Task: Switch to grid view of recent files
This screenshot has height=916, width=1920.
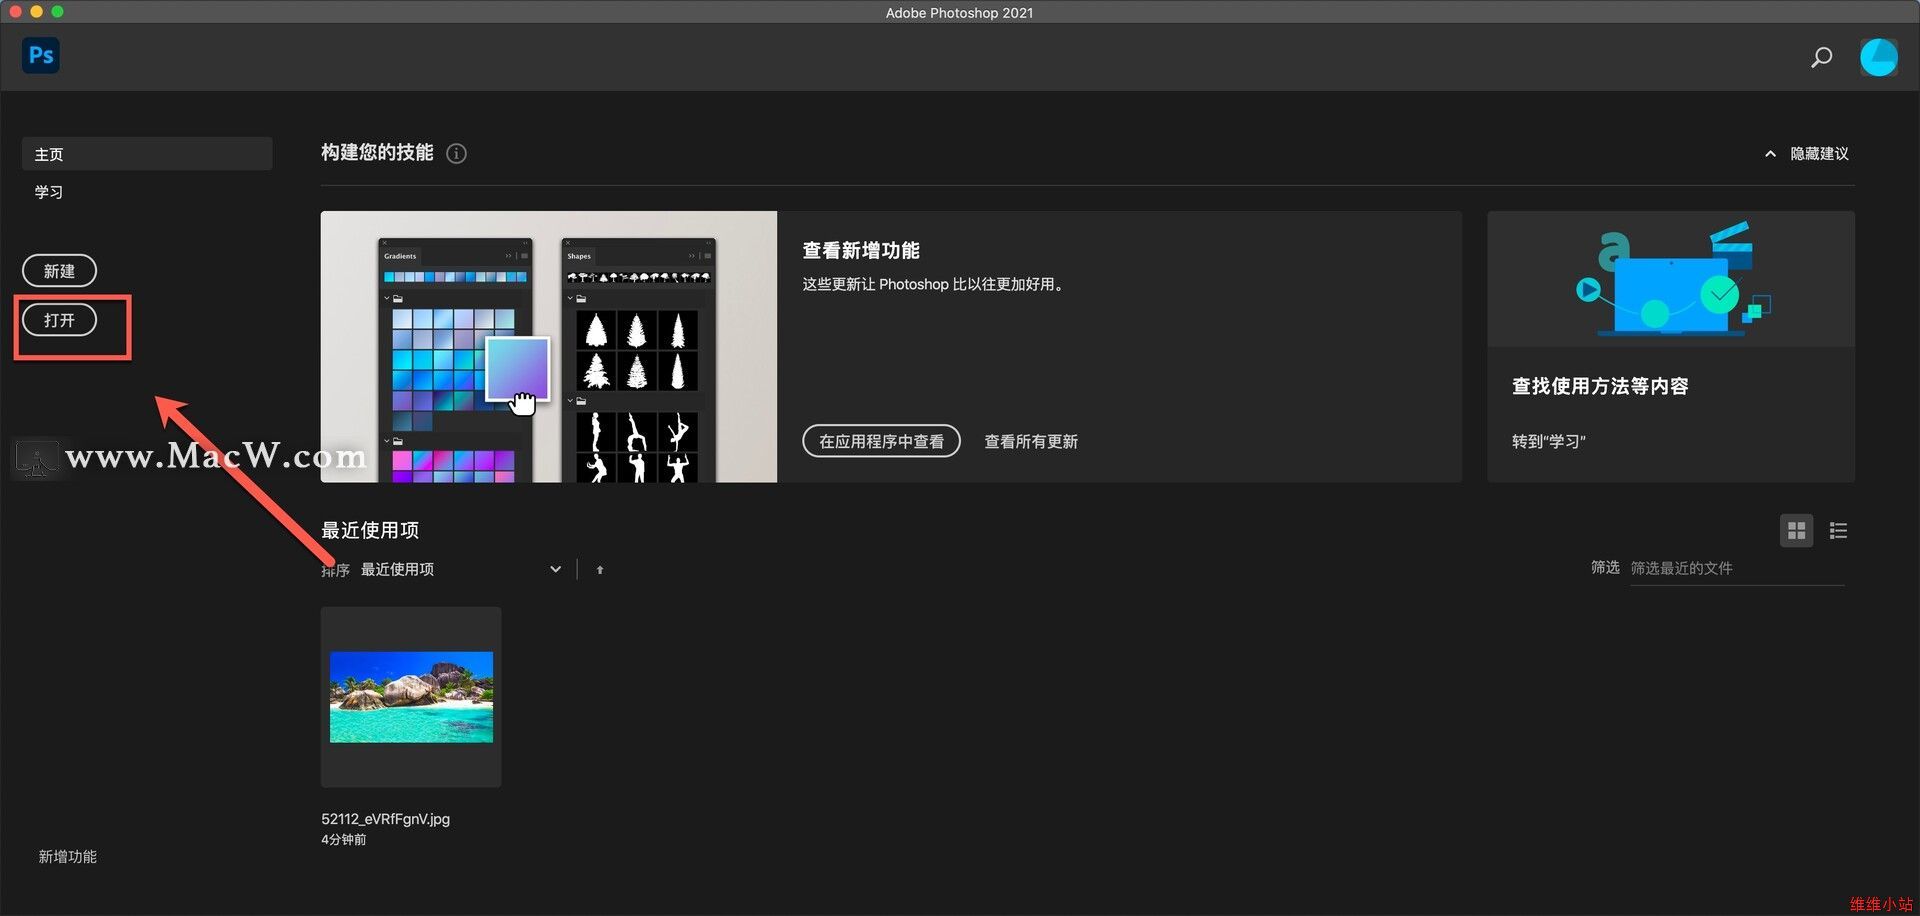Action: (x=1796, y=531)
